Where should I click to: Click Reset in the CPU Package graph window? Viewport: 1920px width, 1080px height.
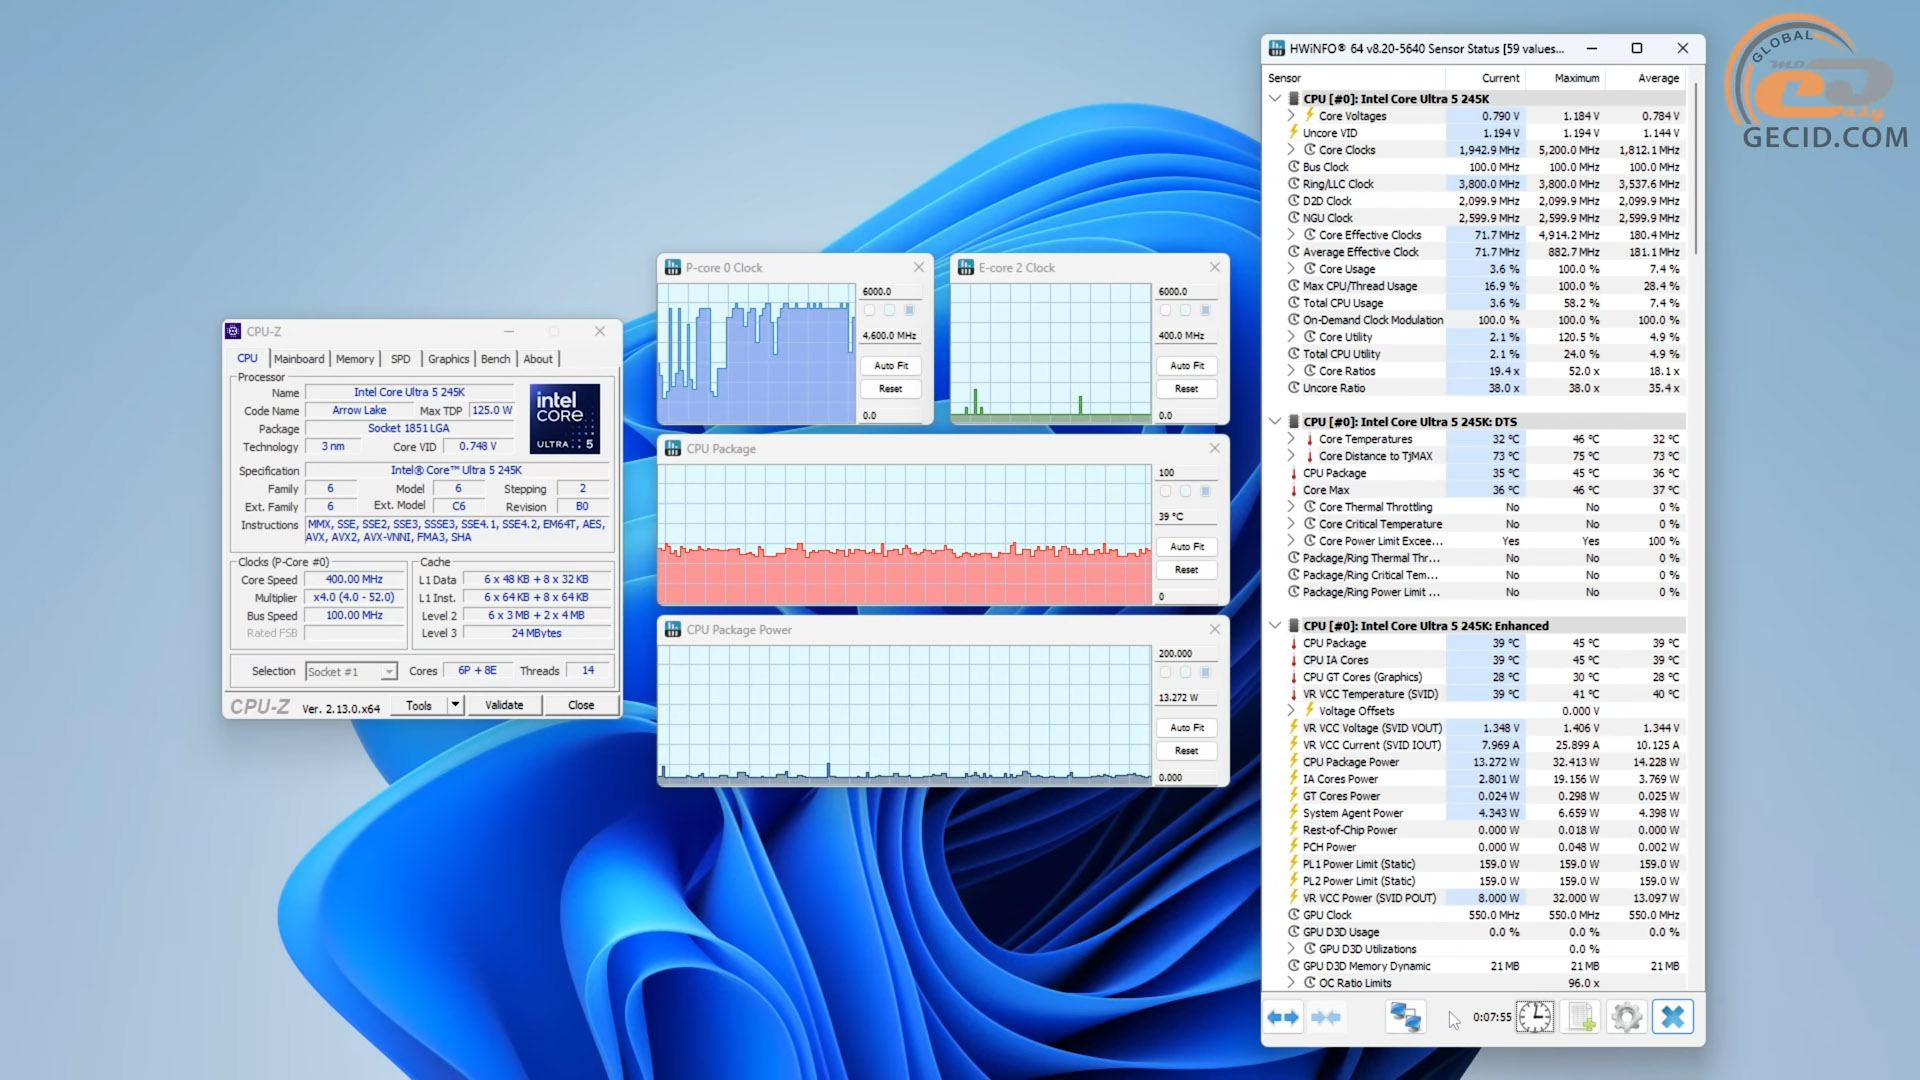pyautogui.click(x=1186, y=570)
